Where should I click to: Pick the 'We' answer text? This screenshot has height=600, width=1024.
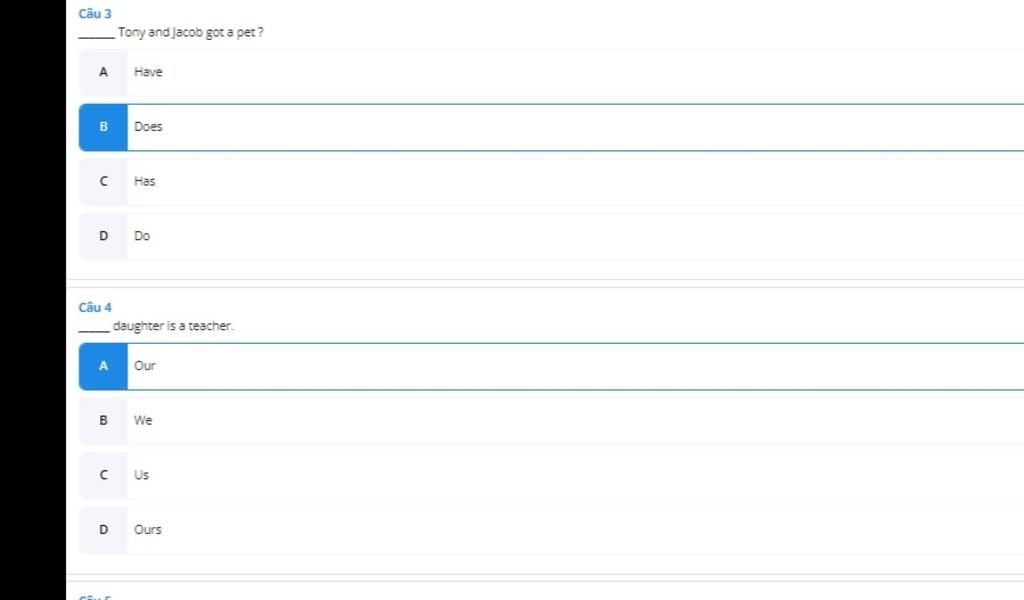tap(143, 420)
